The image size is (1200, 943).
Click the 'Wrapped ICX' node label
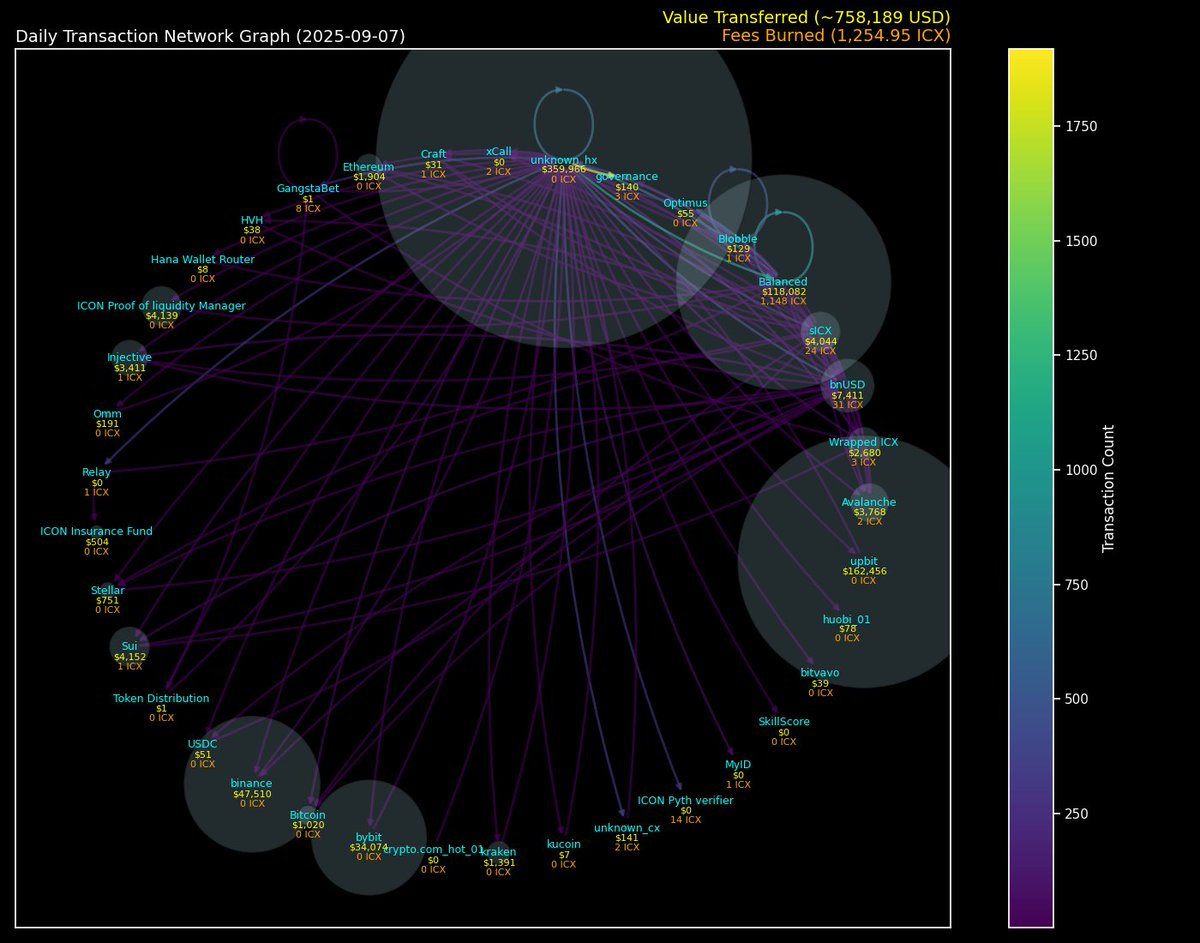863,442
